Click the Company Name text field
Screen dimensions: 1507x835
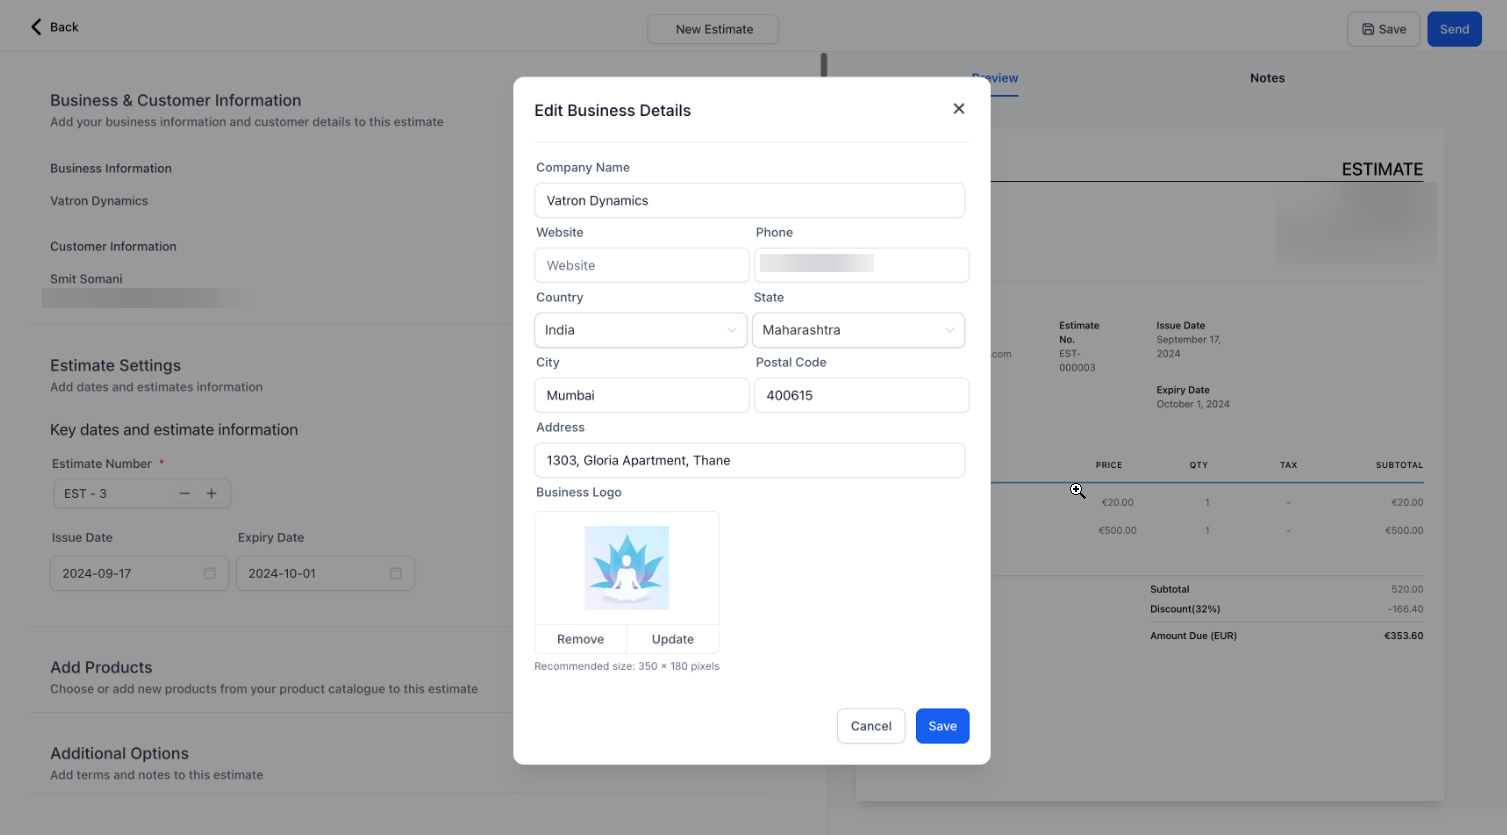(749, 201)
